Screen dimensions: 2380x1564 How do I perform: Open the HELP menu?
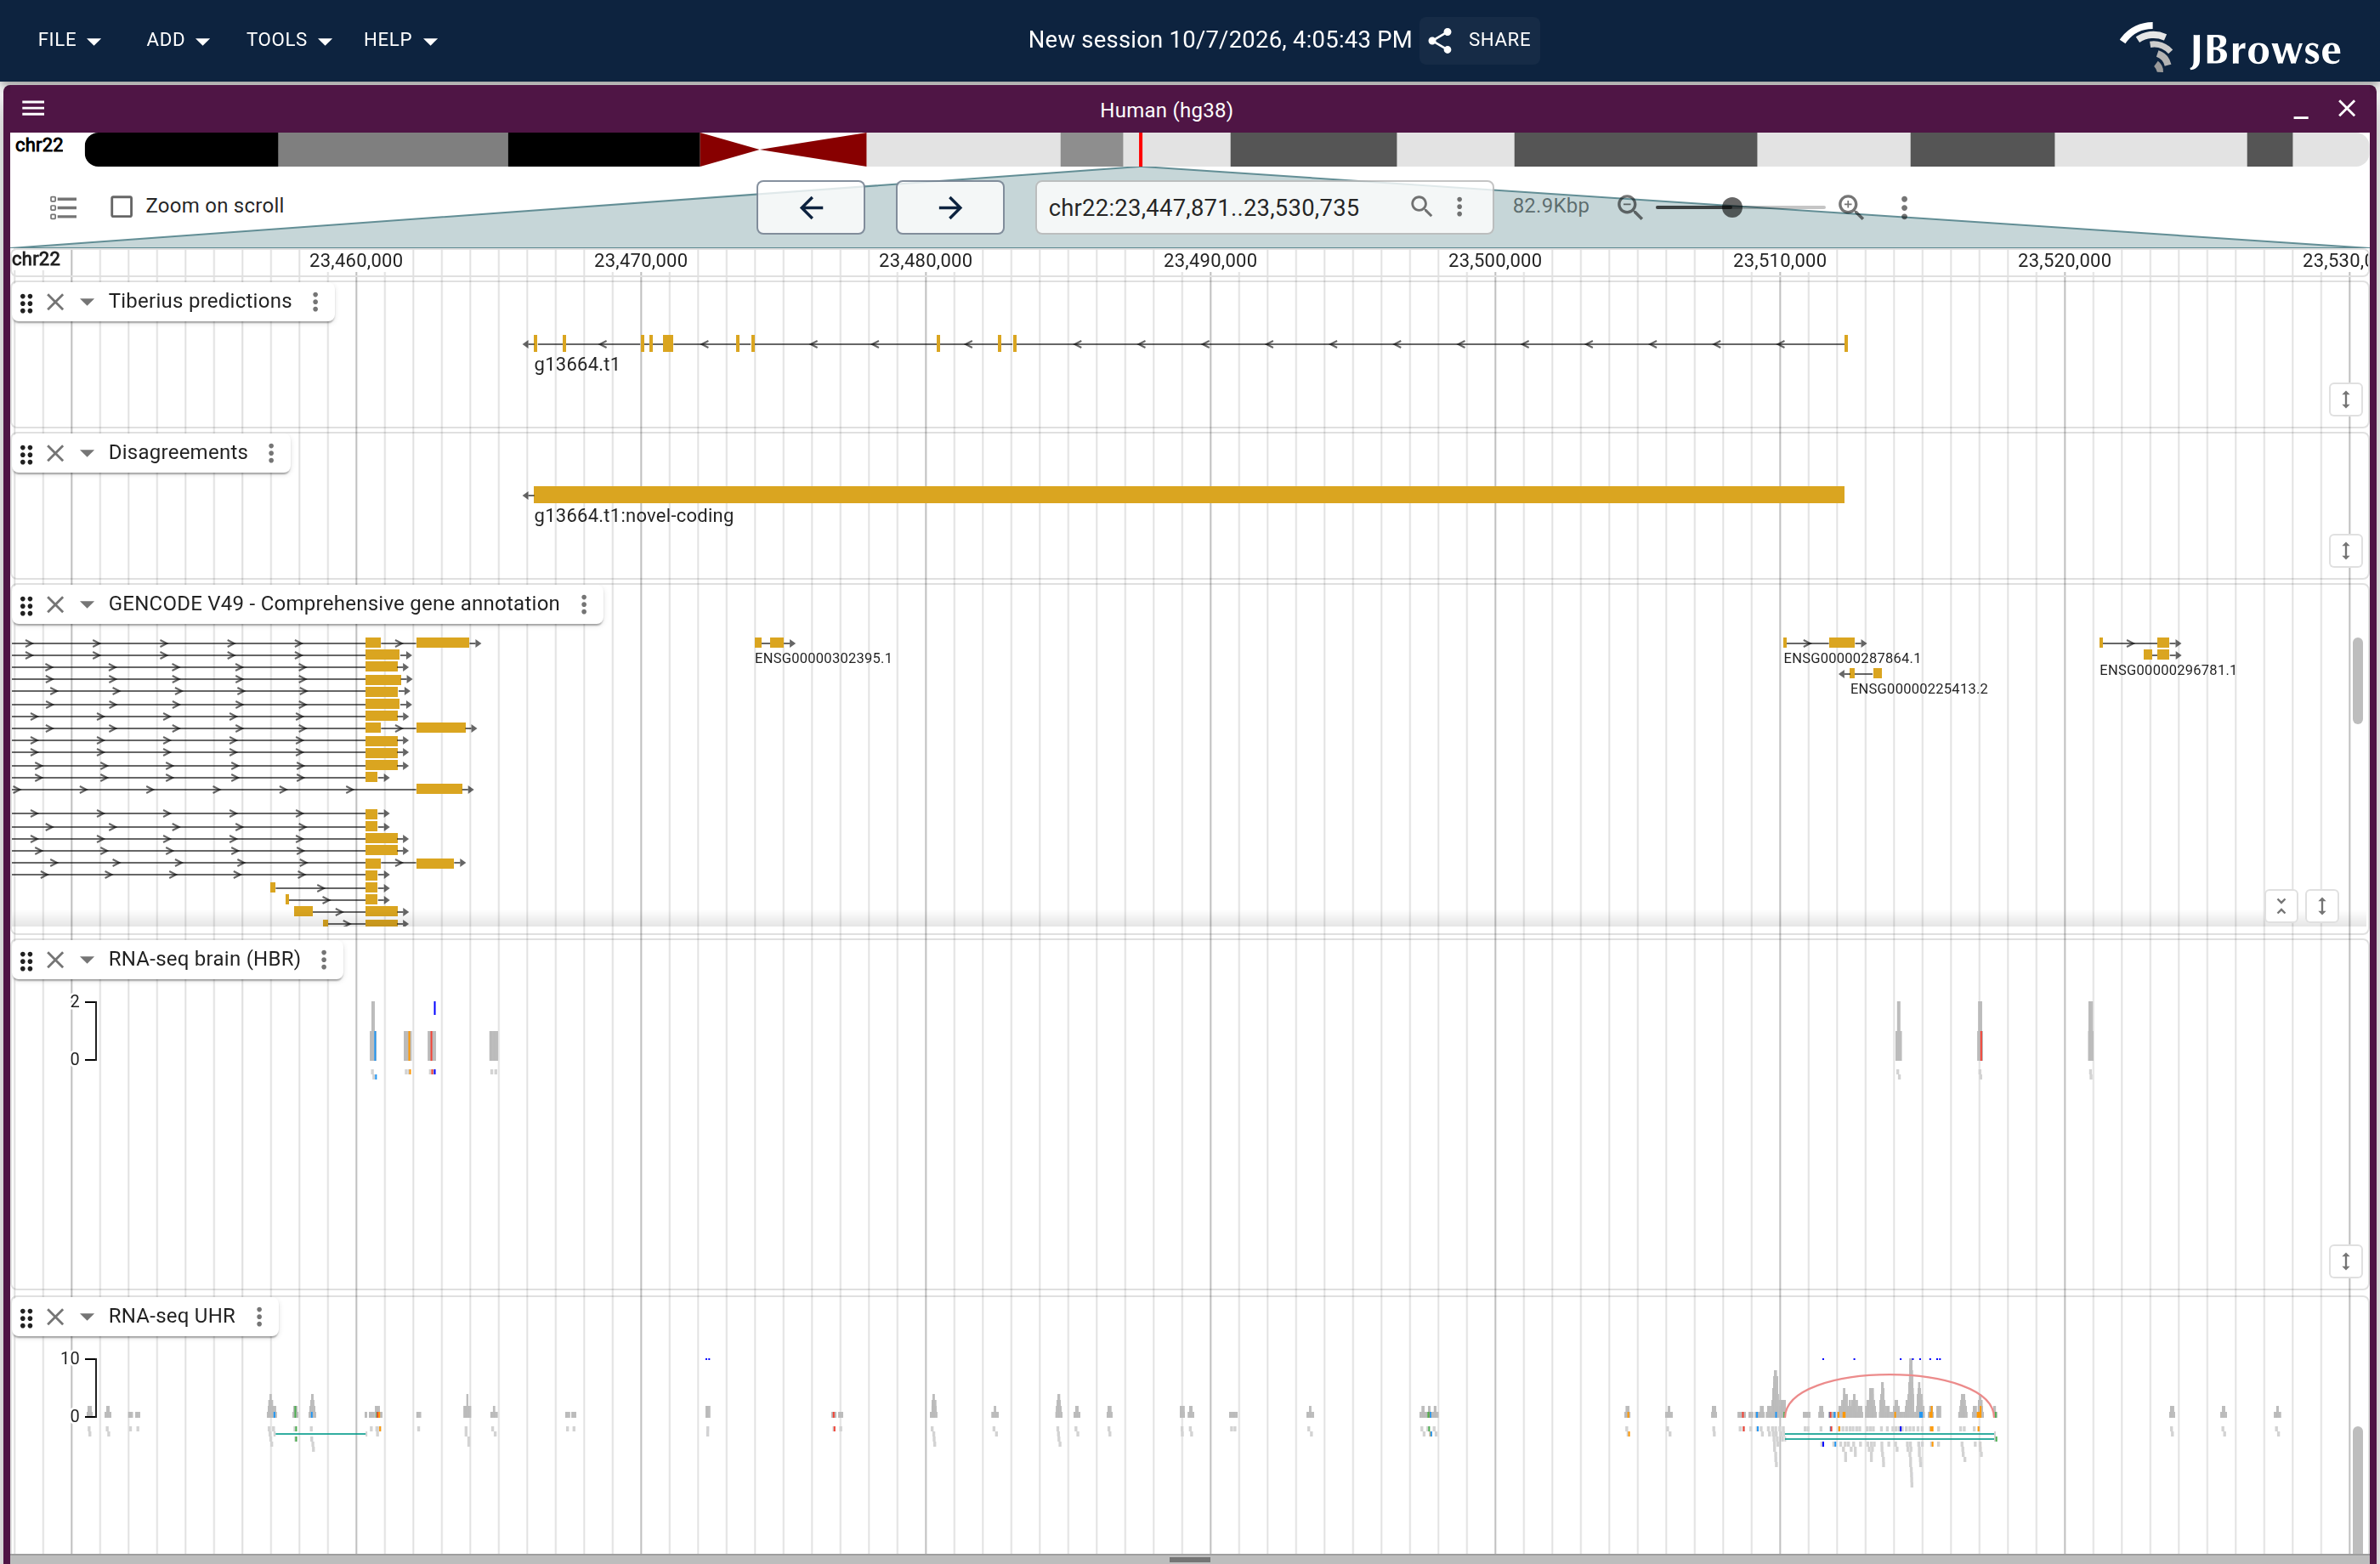[400, 40]
